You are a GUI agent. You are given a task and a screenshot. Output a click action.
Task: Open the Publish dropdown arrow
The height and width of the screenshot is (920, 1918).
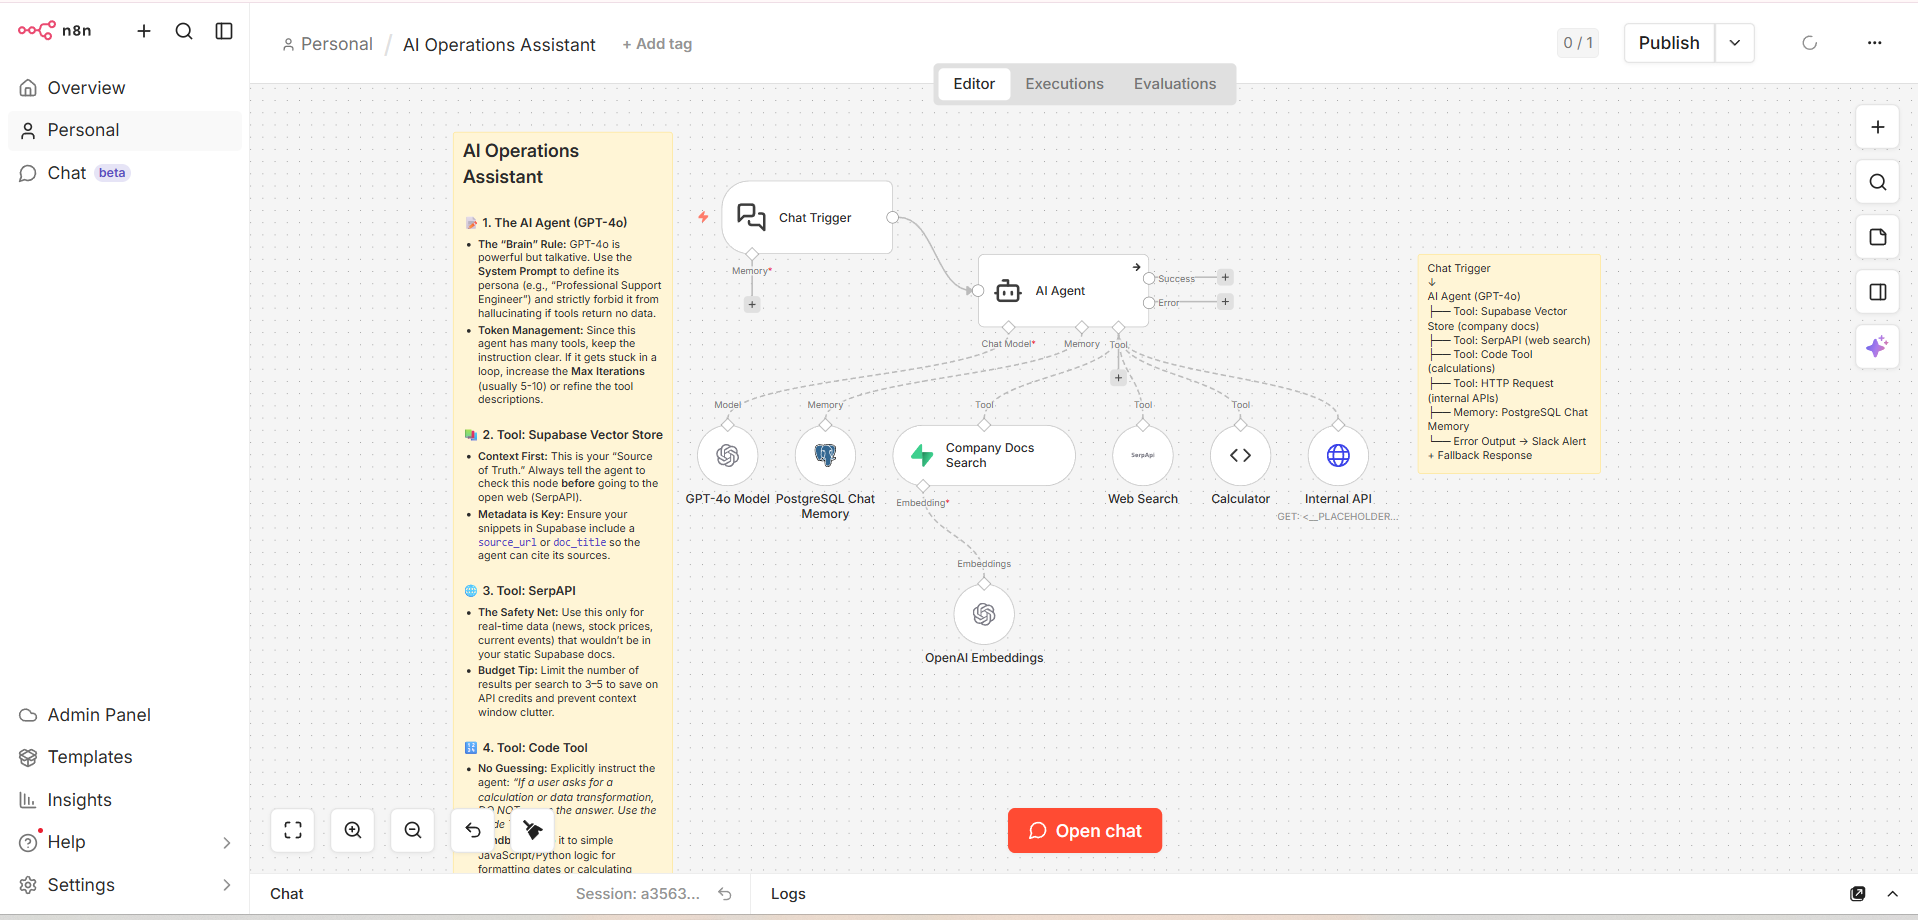(1735, 43)
